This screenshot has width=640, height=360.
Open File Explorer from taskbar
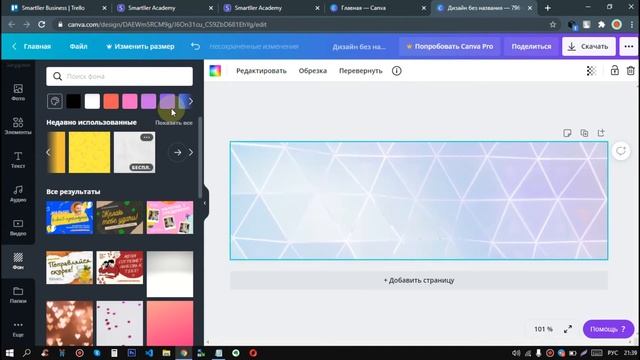click(166, 353)
